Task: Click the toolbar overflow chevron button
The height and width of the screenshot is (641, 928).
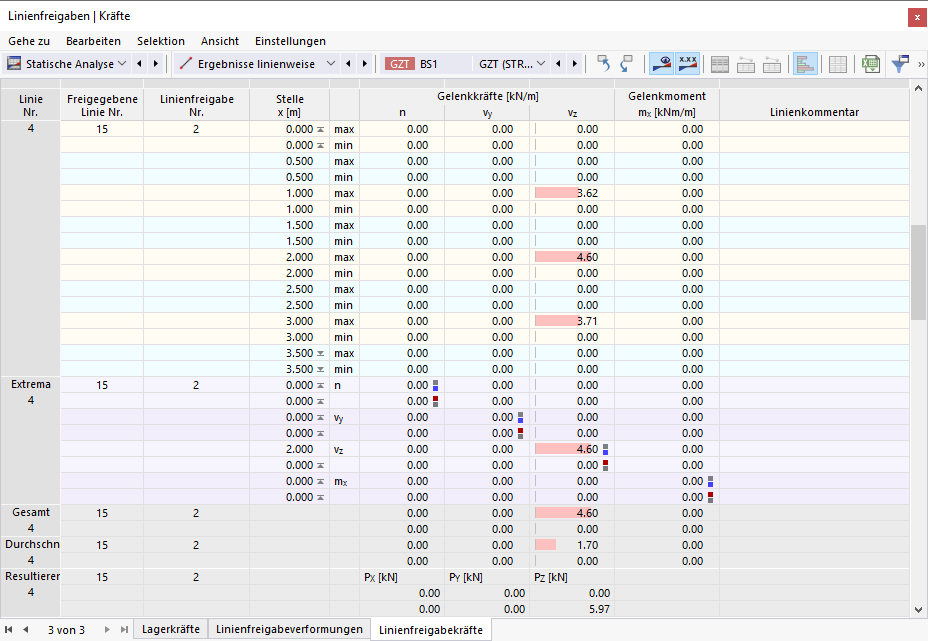Action: [x=921, y=62]
